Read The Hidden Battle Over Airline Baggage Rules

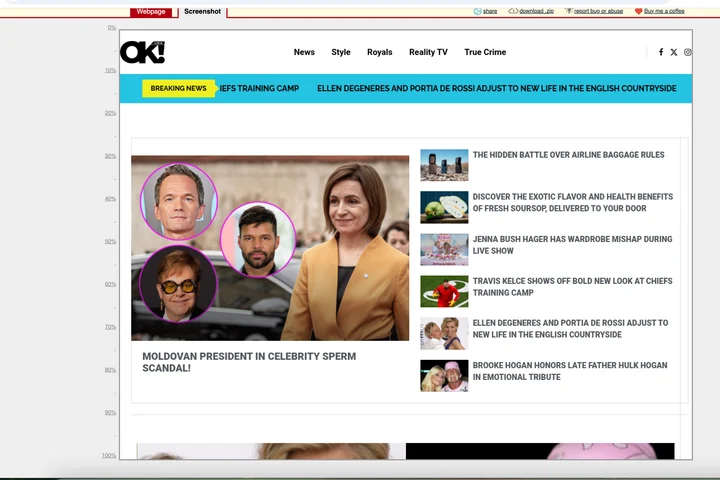pyautogui.click(x=568, y=155)
